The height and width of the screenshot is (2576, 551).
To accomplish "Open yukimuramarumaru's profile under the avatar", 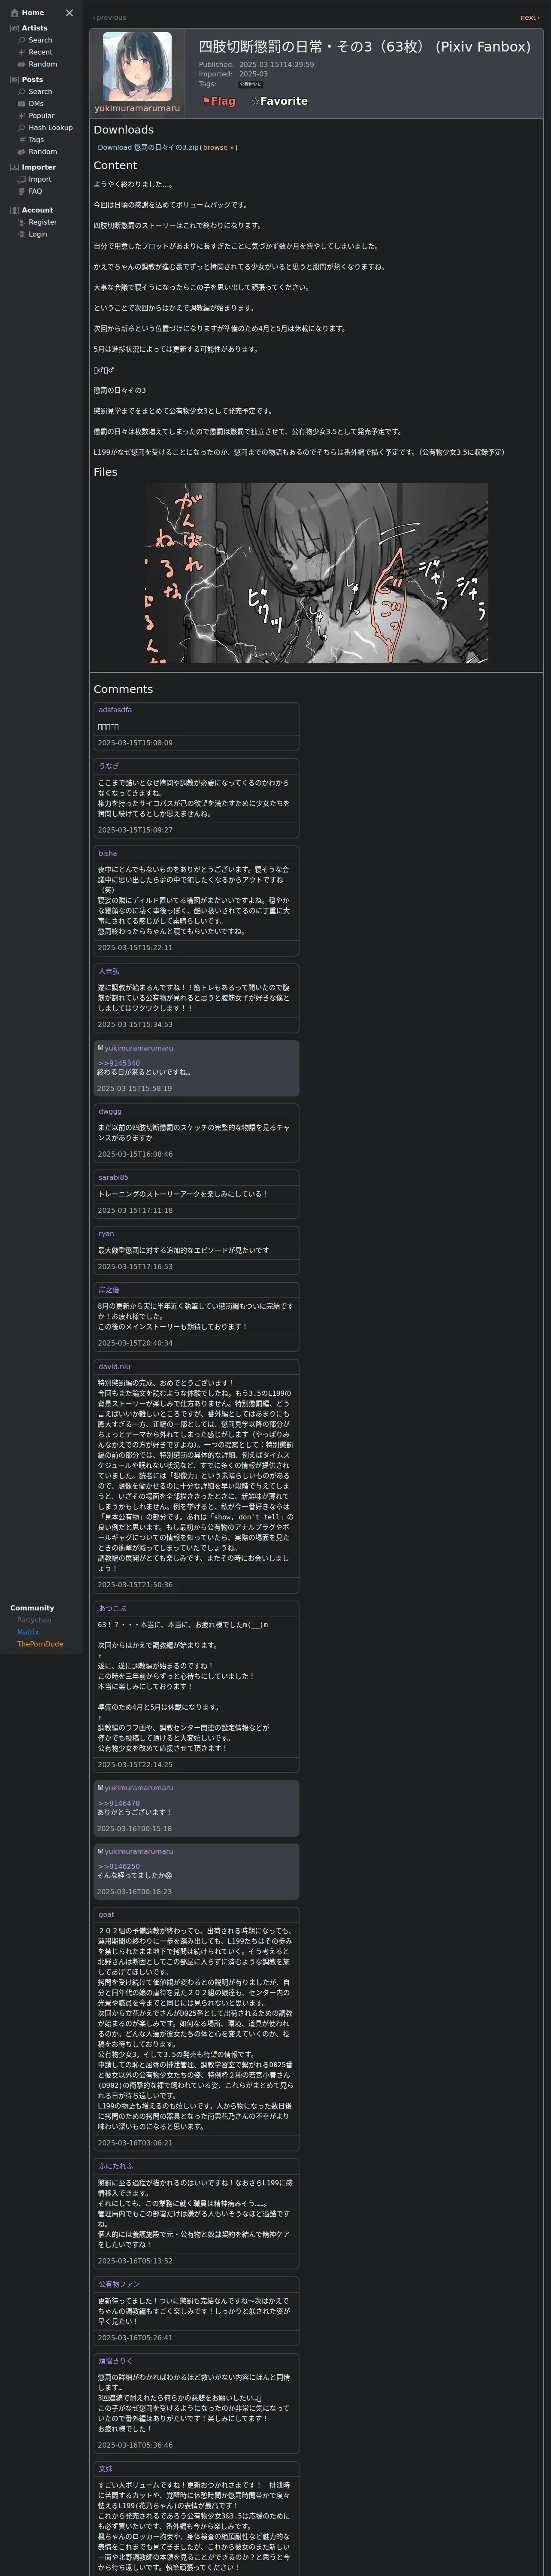I will (x=137, y=108).
